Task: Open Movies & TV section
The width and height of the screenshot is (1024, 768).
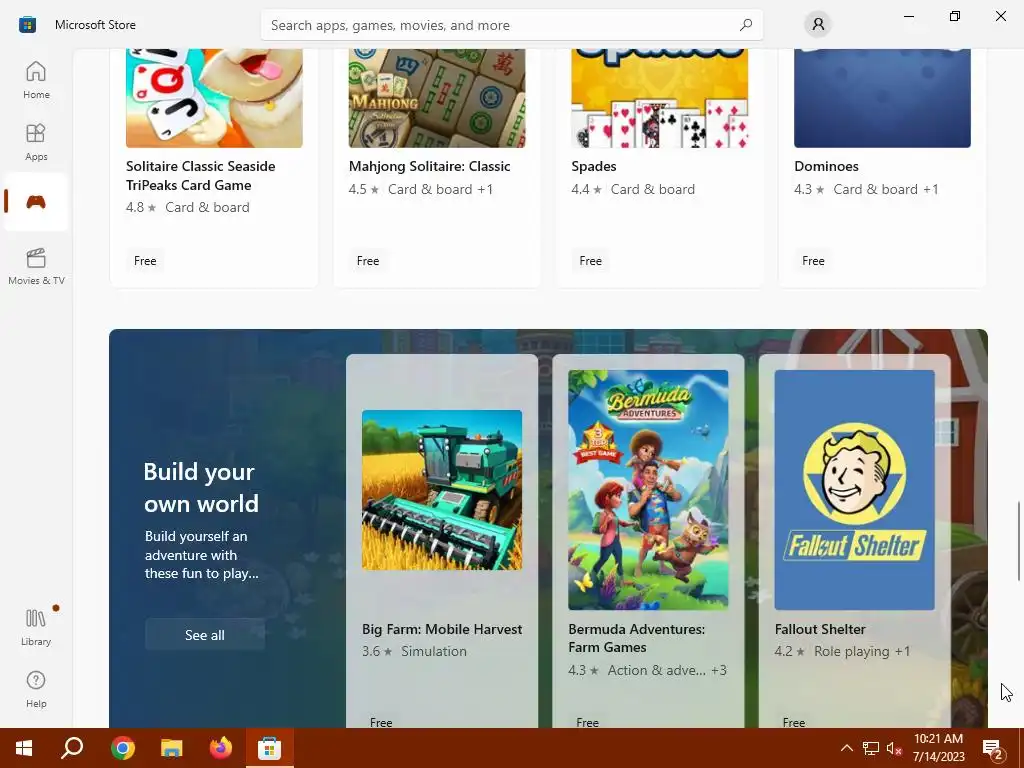Action: [x=36, y=266]
